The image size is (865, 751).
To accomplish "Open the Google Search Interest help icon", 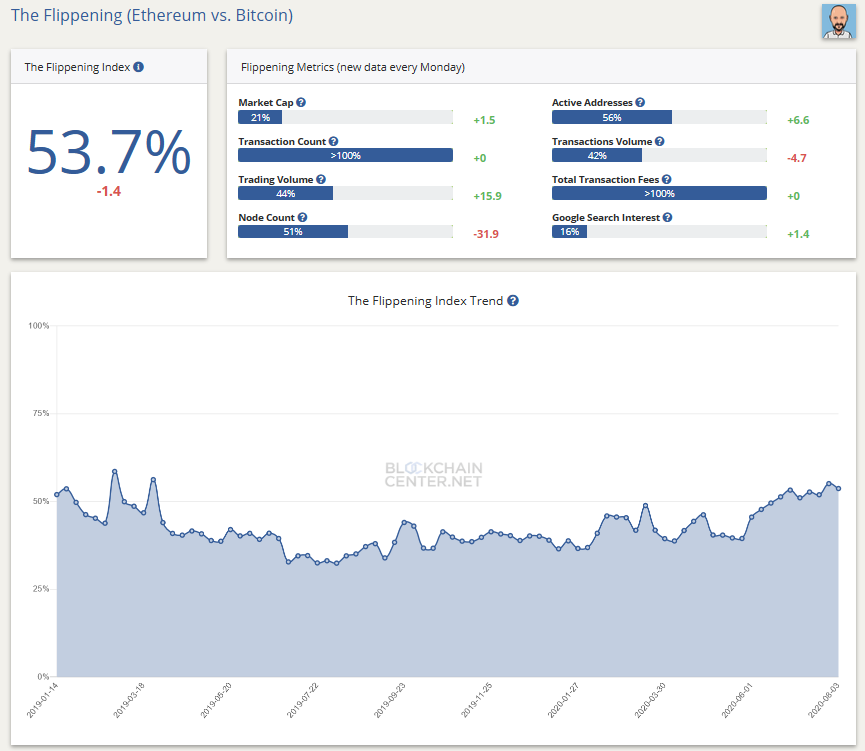I will [667, 217].
